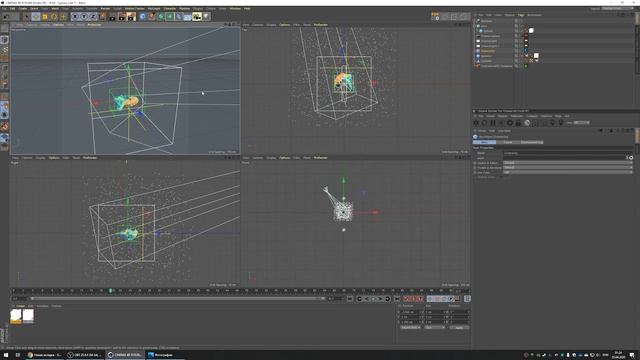Open the Window menu
The height and width of the screenshot is (360, 640).
[235, 9]
